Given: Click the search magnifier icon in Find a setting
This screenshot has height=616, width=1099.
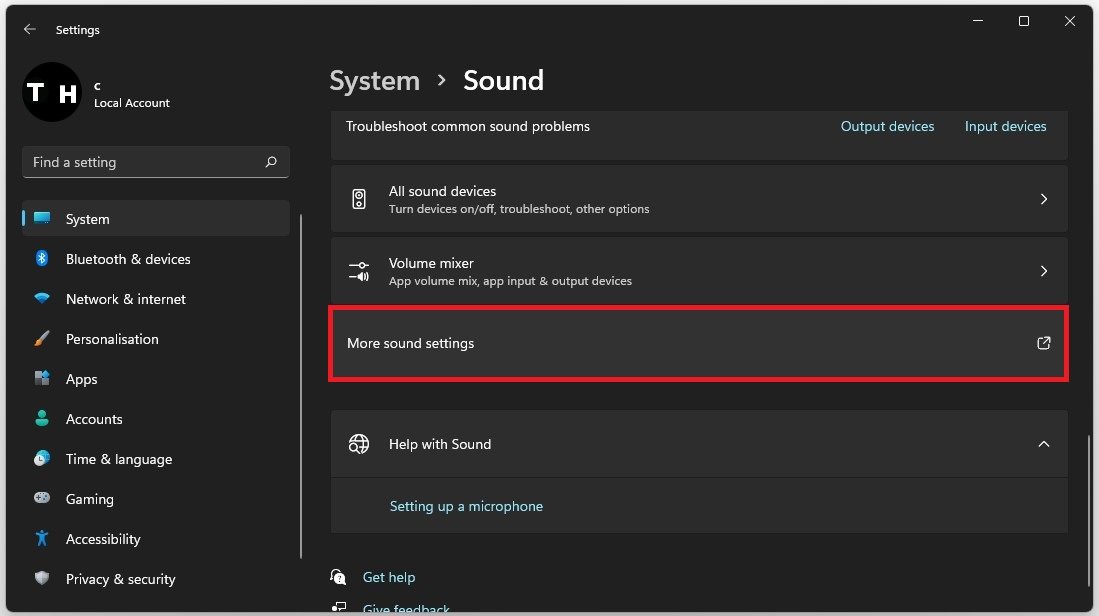Looking at the screenshot, I should coord(271,162).
